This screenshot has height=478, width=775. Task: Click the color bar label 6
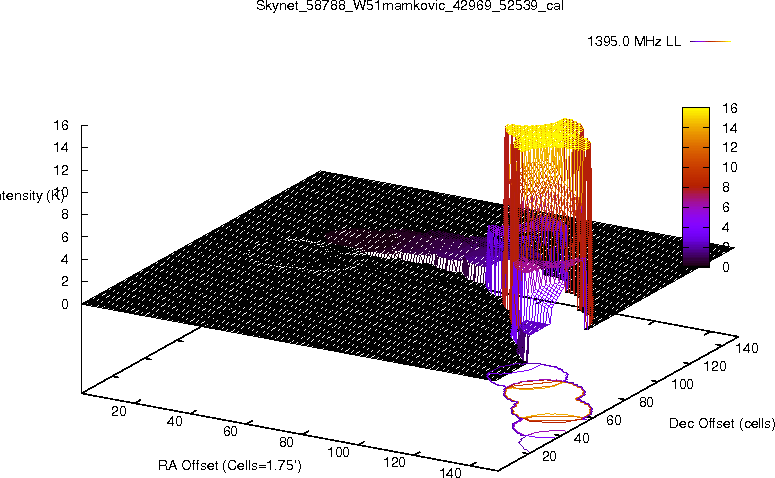pyautogui.click(x=726, y=207)
